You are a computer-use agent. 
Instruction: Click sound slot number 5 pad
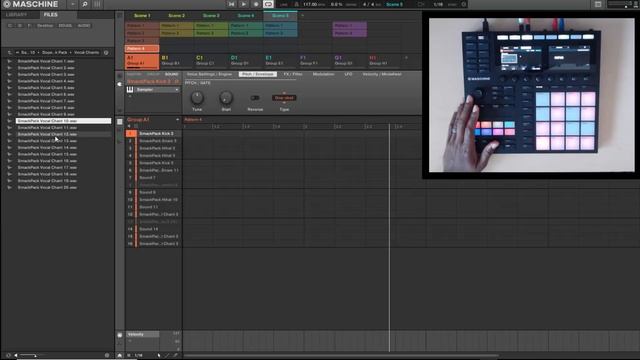pos(130,163)
